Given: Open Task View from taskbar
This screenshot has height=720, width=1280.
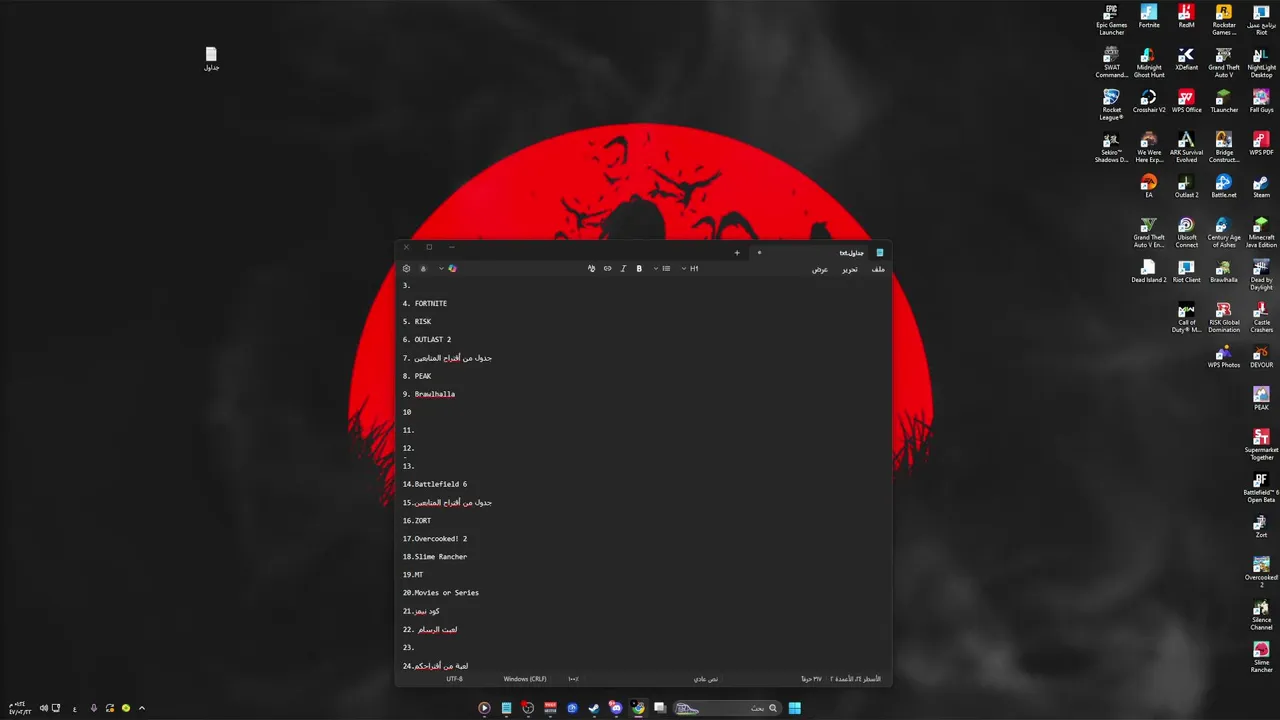Looking at the screenshot, I should click(660, 708).
